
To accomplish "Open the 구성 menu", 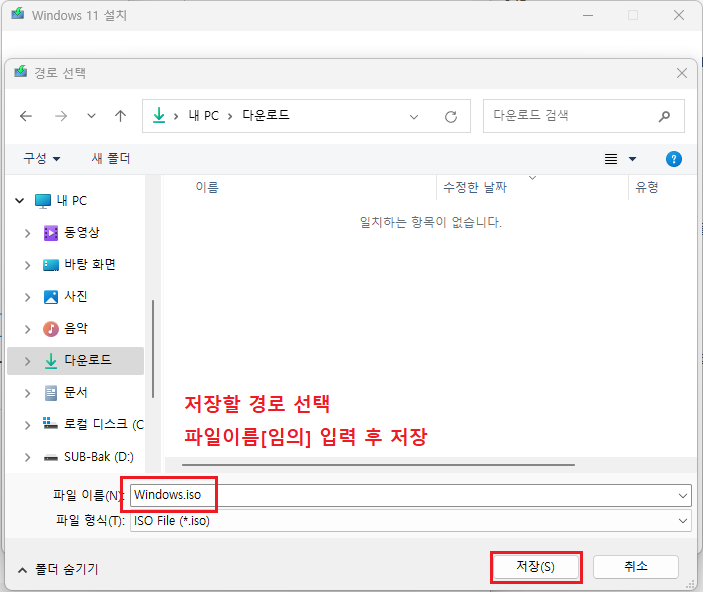I will click(x=42, y=158).
